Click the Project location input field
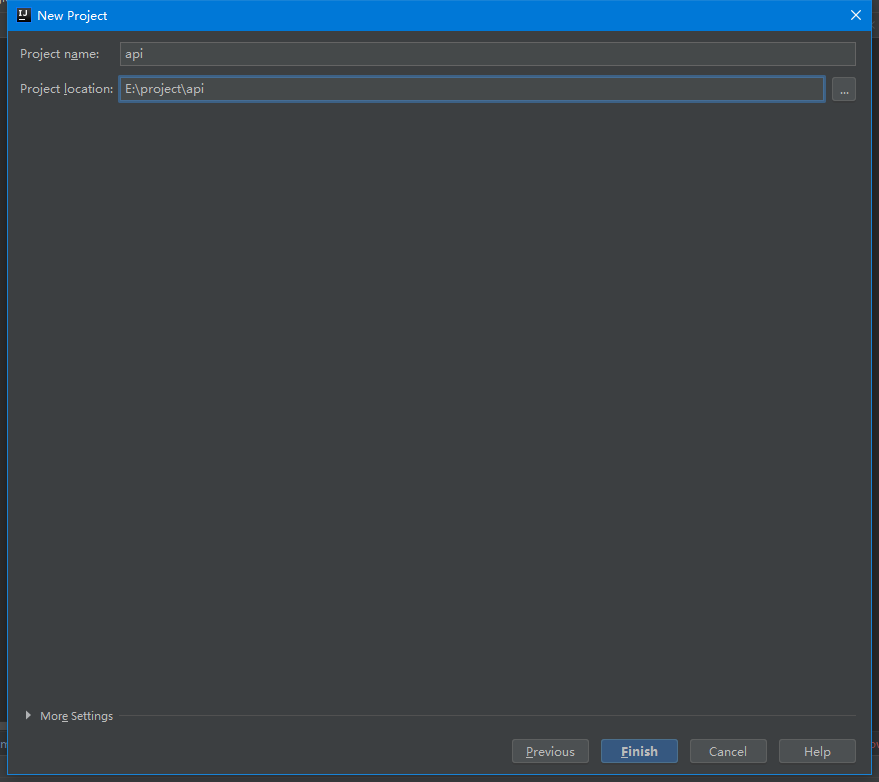 (x=471, y=89)
